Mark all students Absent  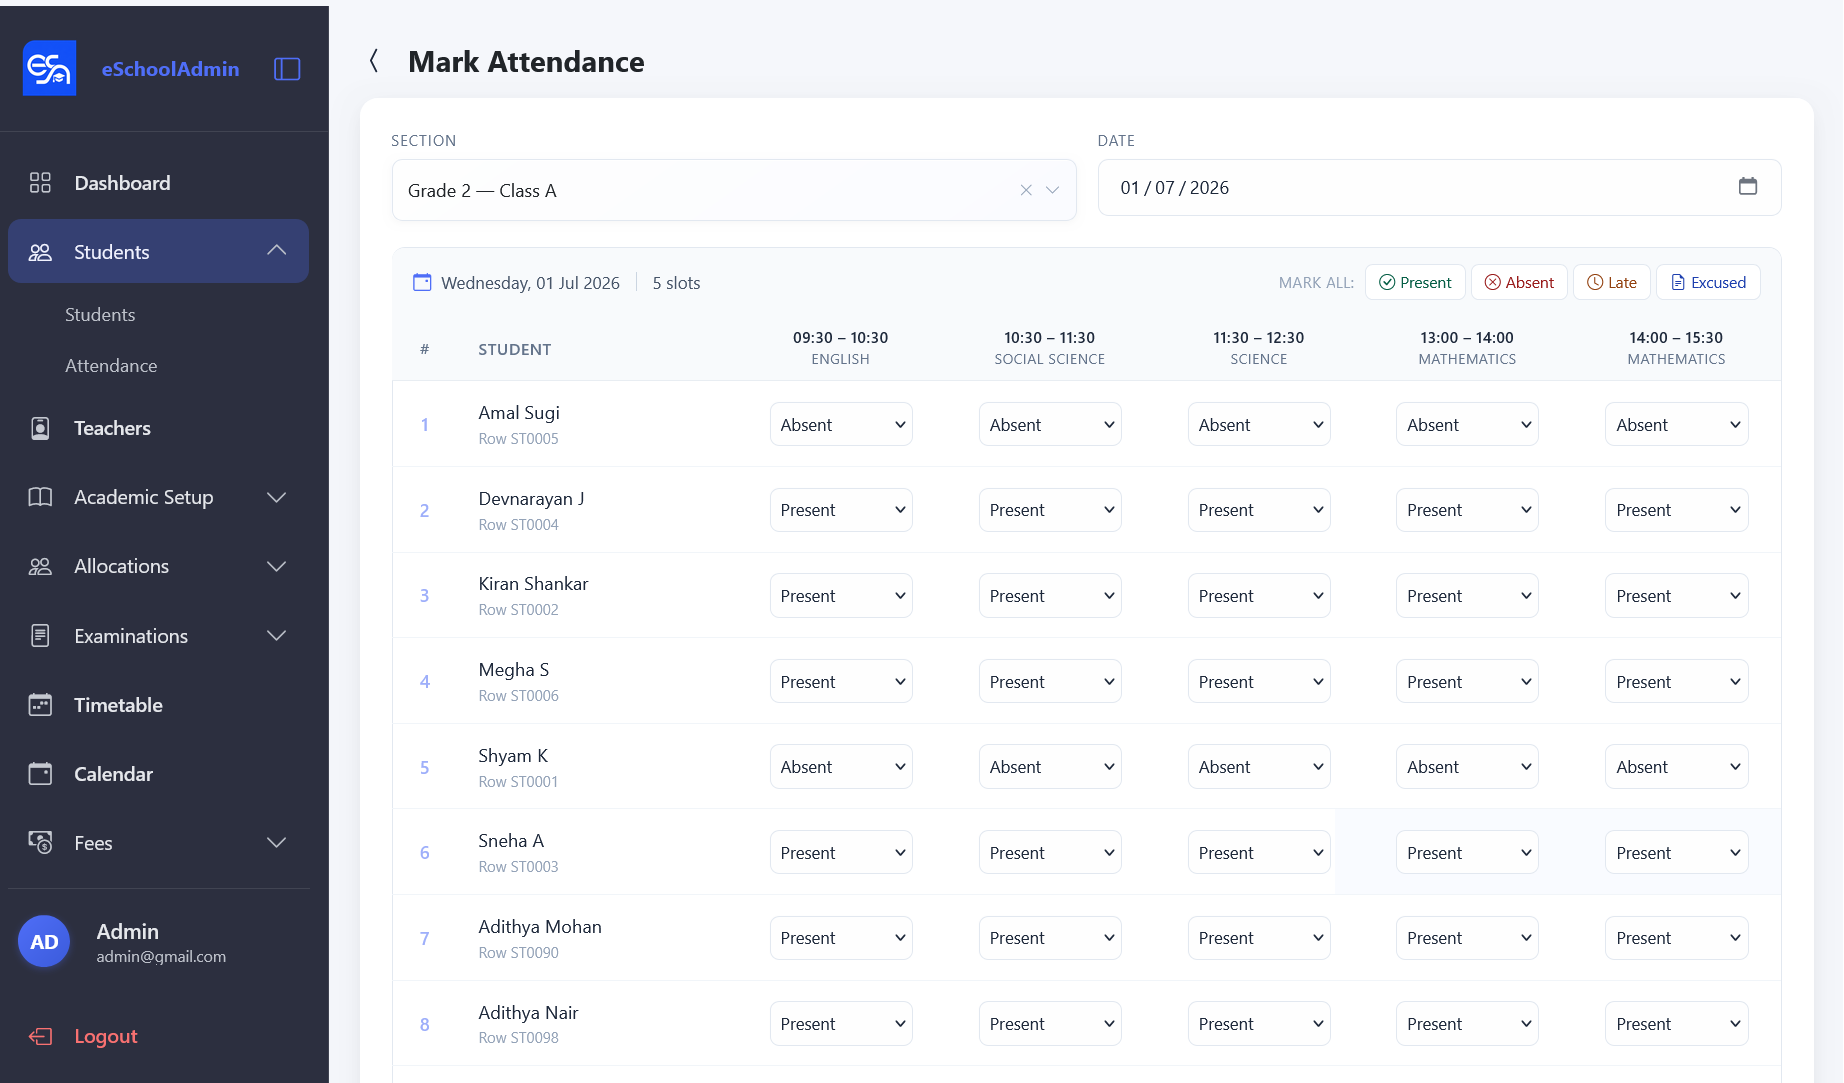pos(1519,282)
